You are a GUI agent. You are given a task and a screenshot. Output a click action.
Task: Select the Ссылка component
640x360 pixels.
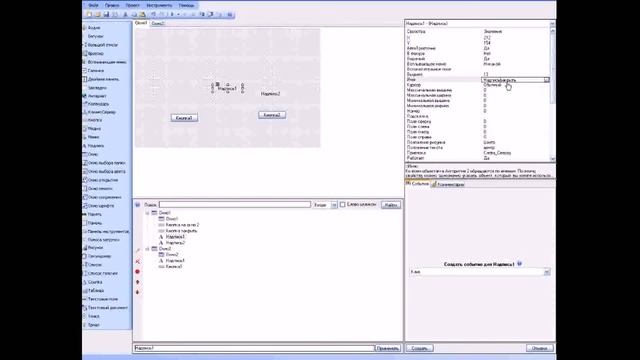[x=95, y=282]
